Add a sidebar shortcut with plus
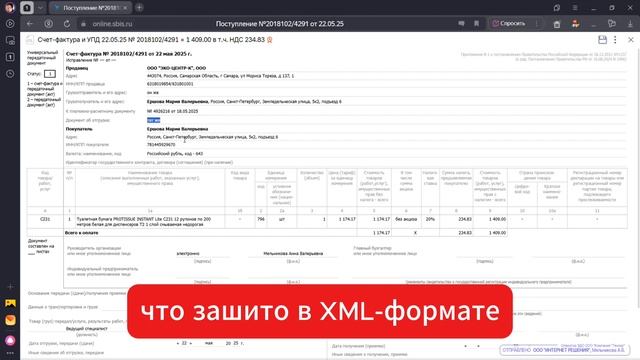This screenshot has height=360, width=640. pyautogui.click(x=10, y=287)
